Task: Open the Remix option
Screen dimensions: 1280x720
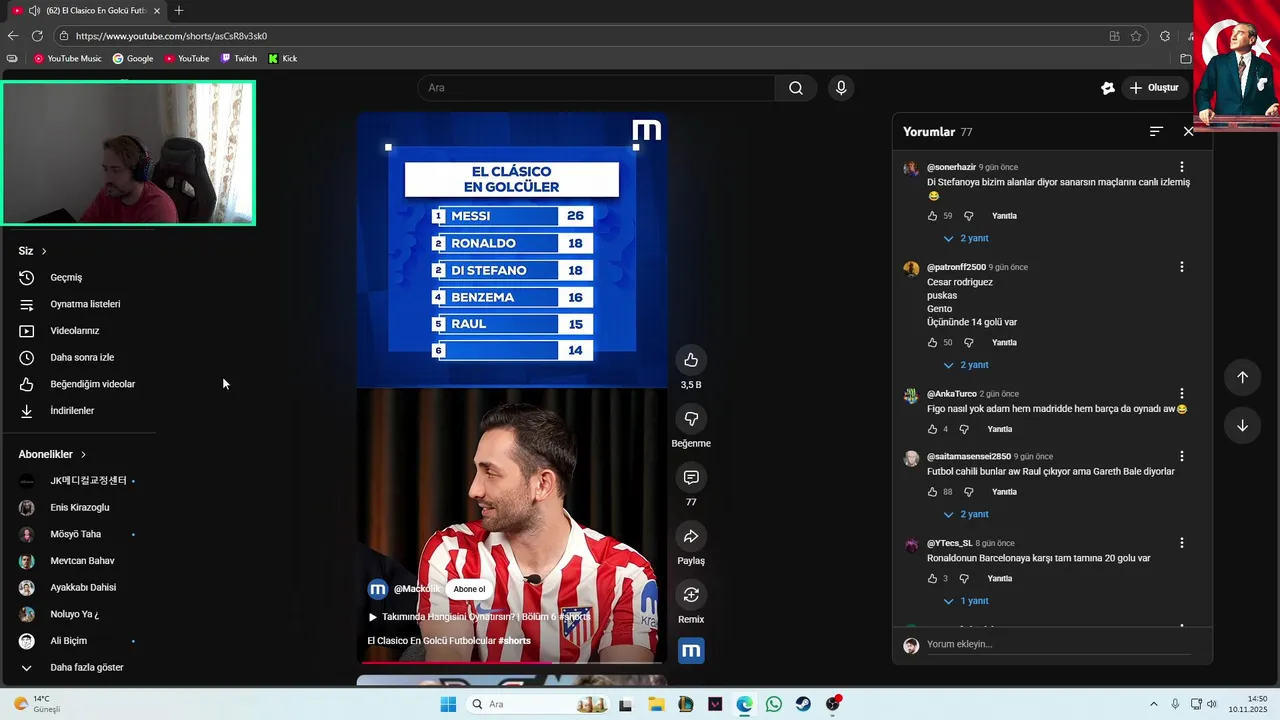Action: (x=690, y=595)
